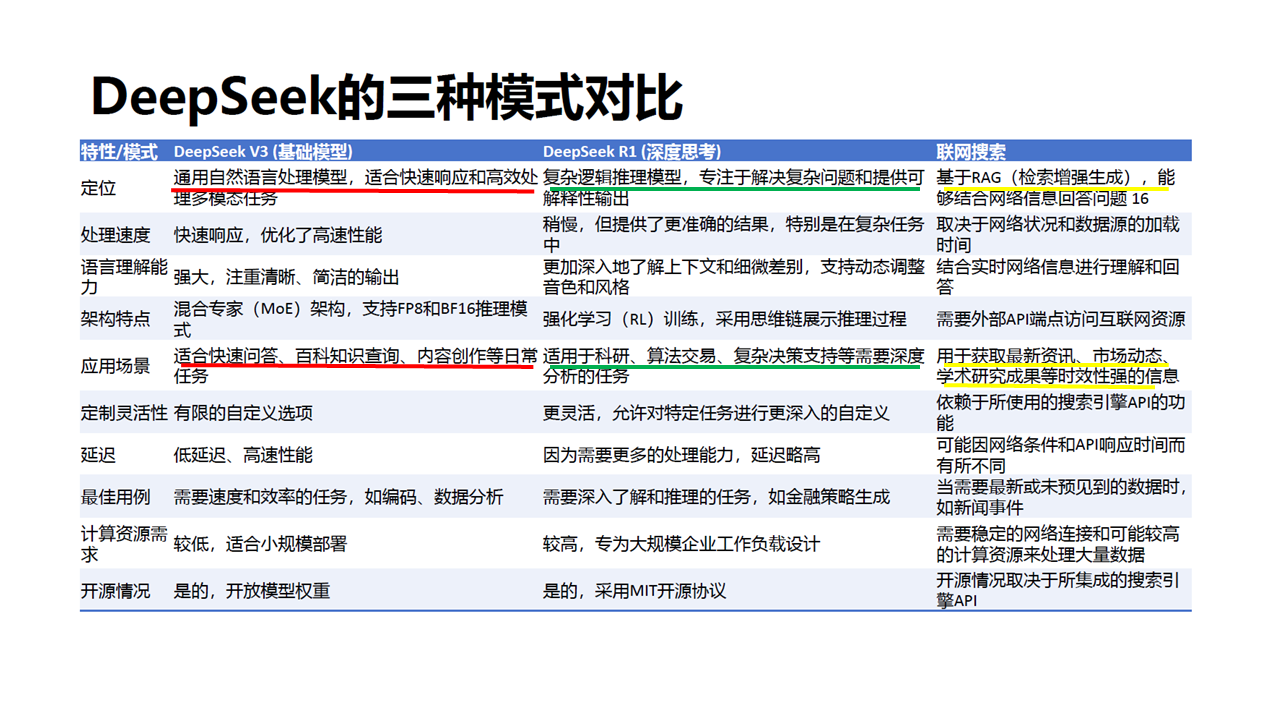Click cell 是的，开放模型权重
The image size is (1280, 720).
click(252, 591)
